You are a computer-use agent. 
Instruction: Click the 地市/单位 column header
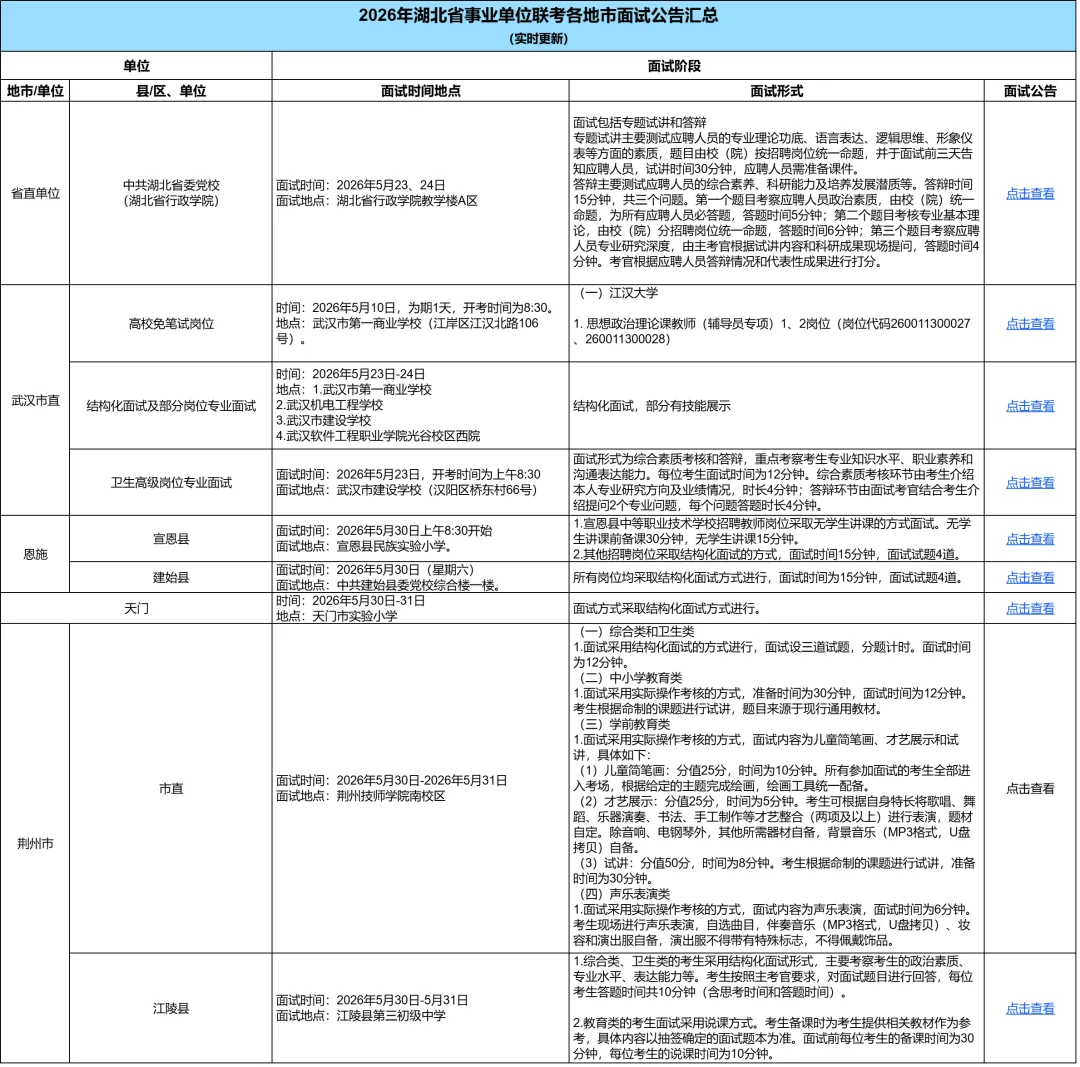pos(35,91)
